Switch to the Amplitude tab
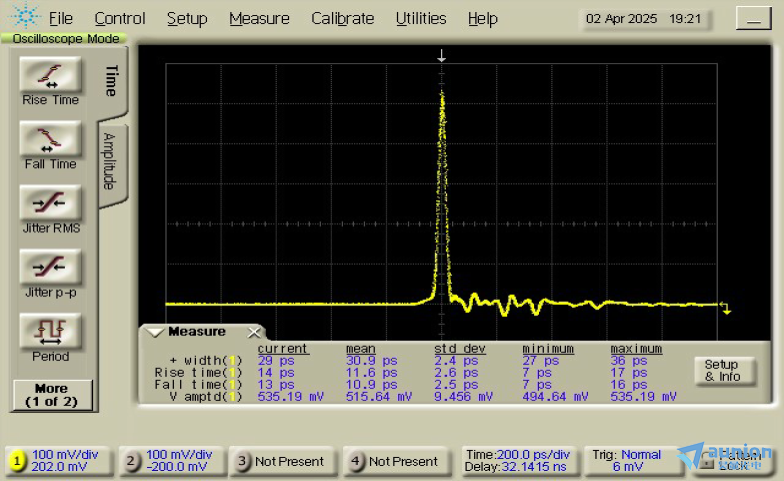784x481 pixels. [111, 160]
